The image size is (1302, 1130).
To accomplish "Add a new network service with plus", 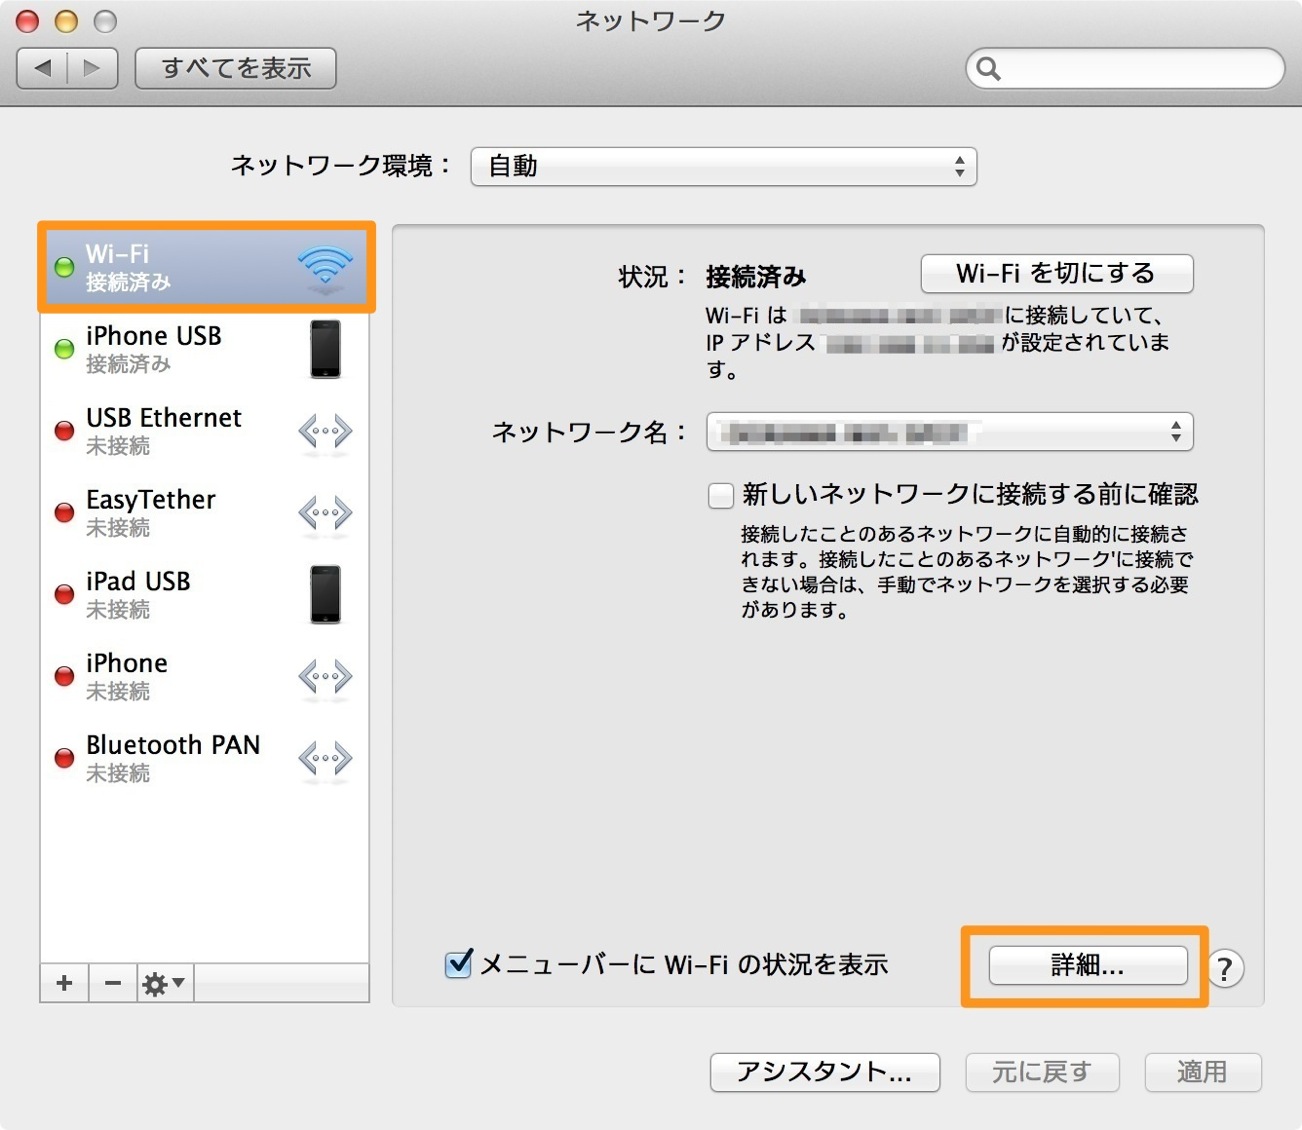I will tap(65, 983).
